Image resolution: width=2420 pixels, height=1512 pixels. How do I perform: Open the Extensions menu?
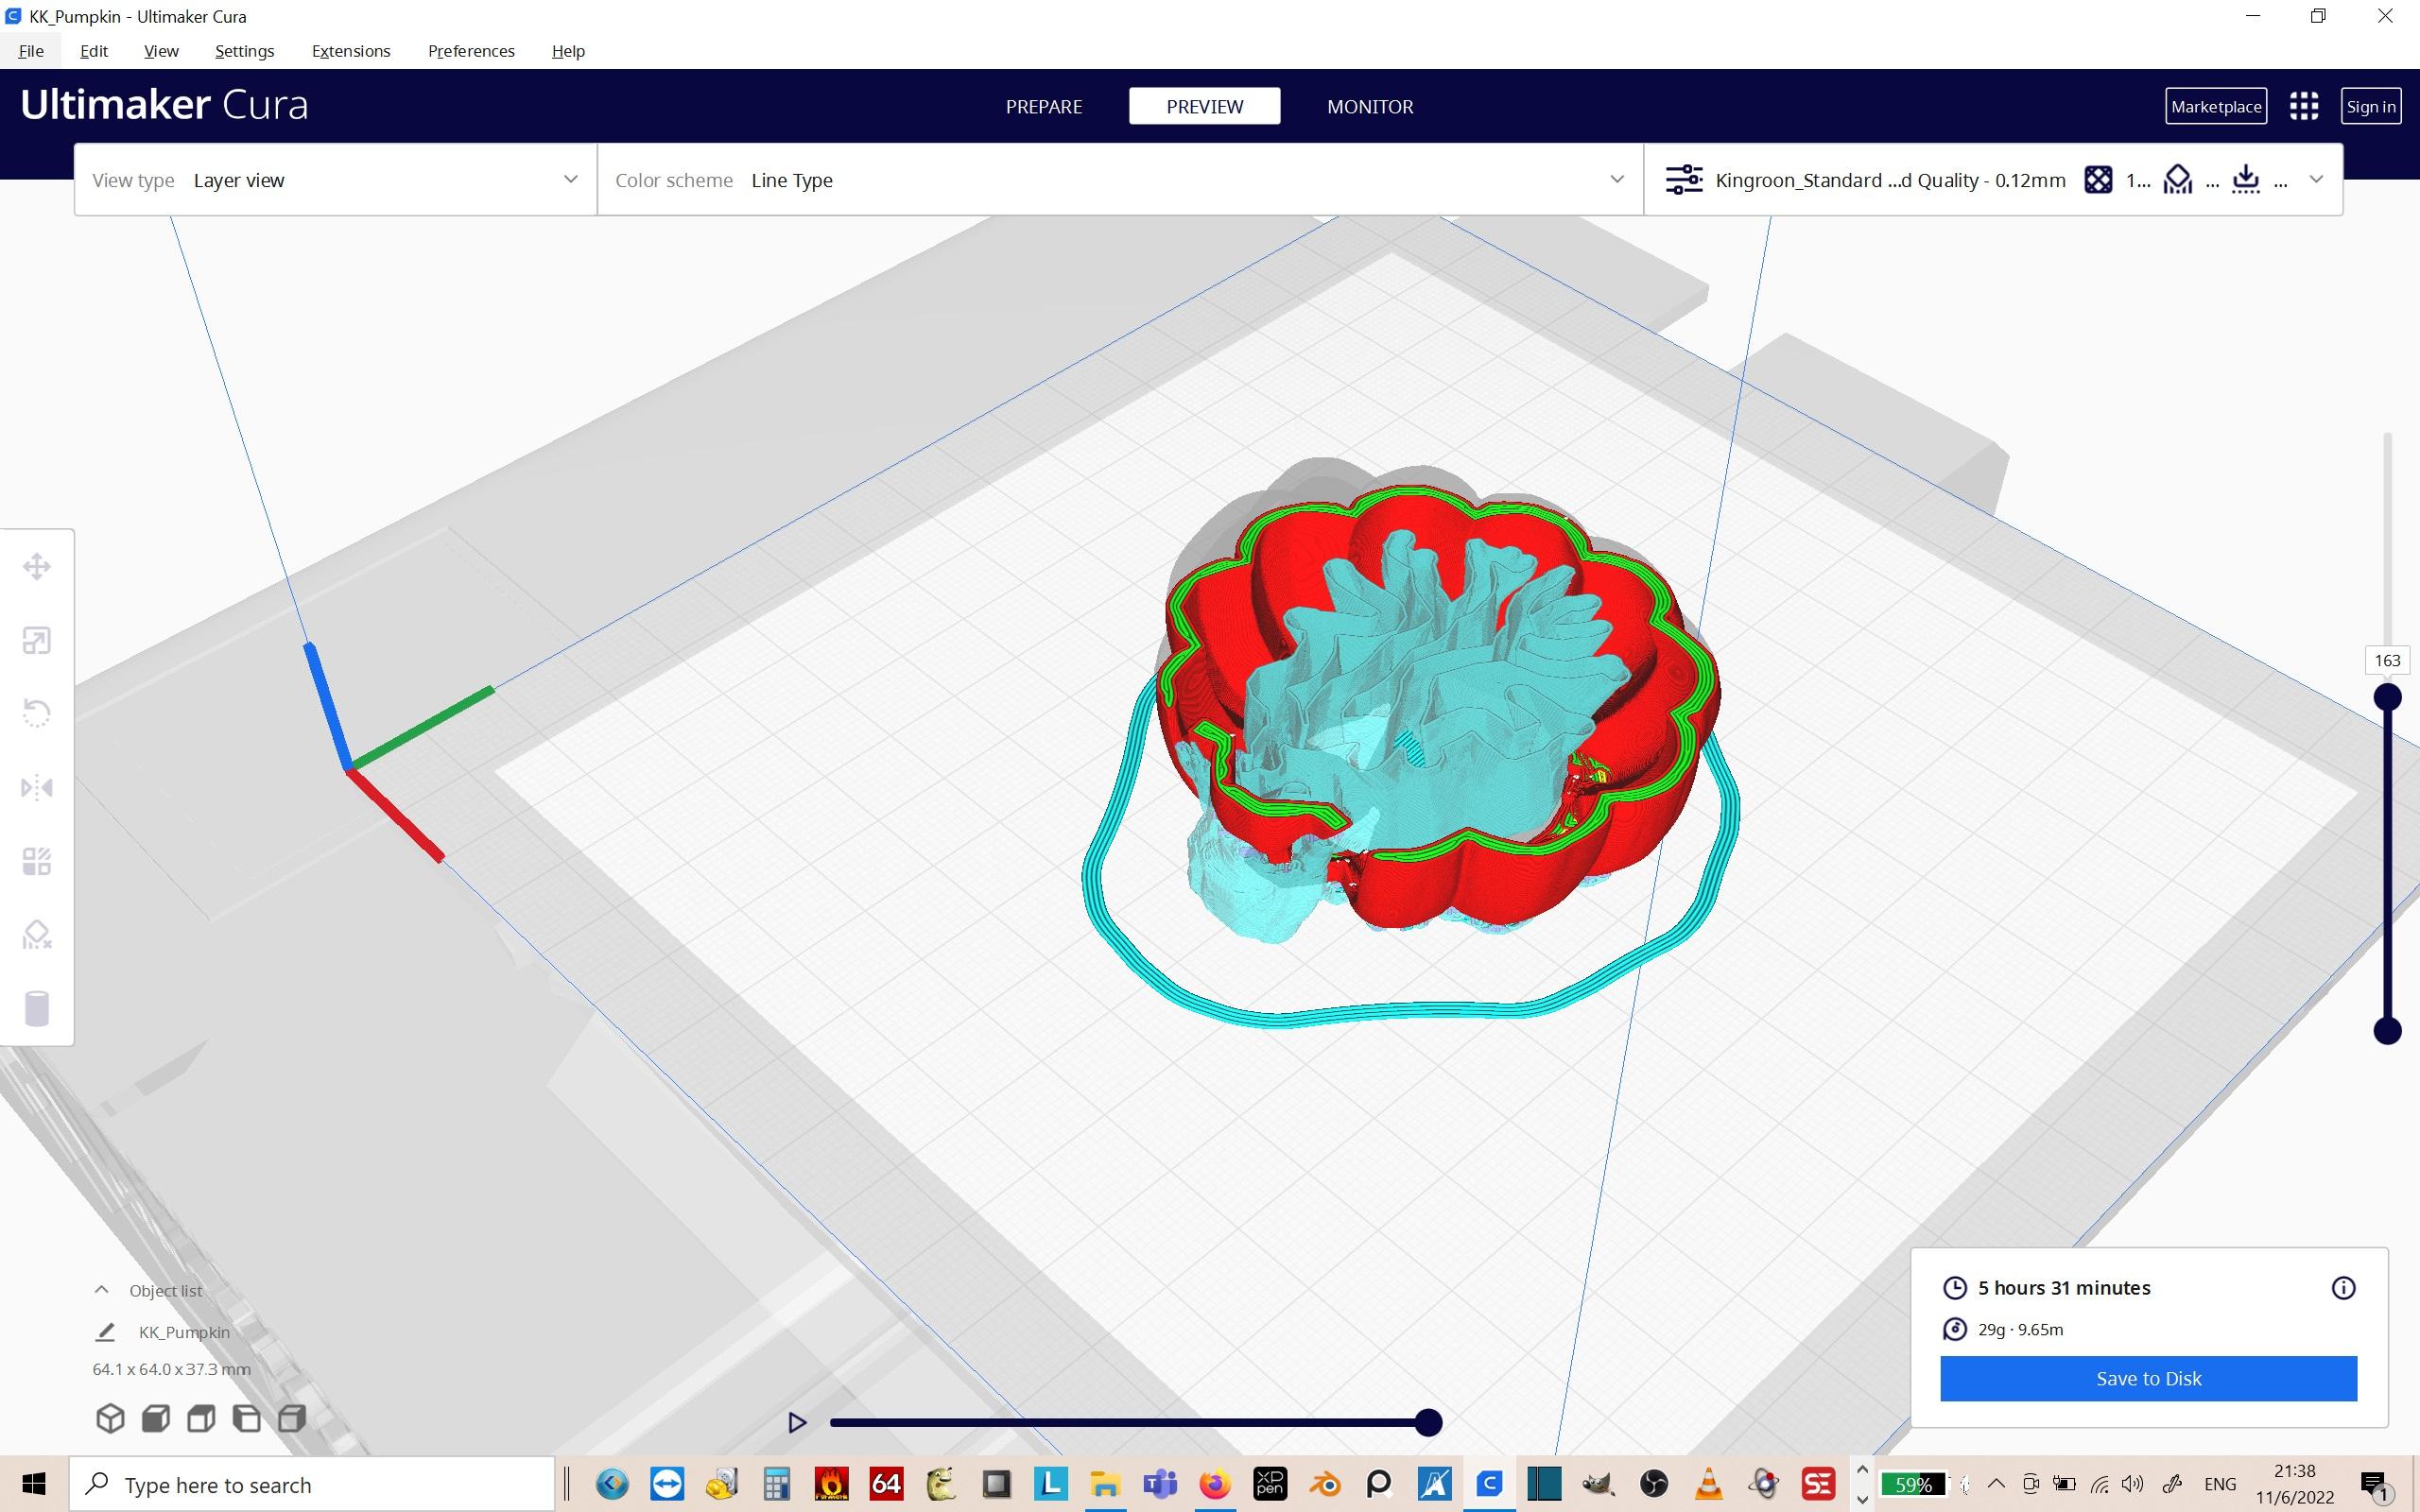pos(351,51)
